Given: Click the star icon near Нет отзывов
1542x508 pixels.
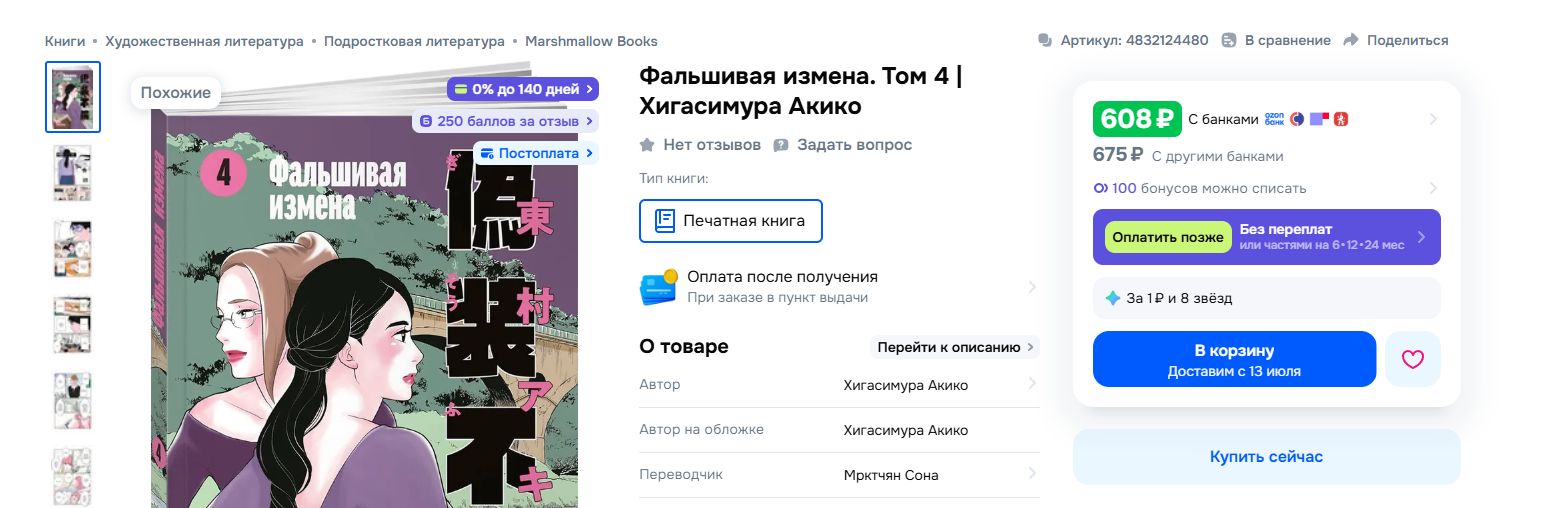Looking at the screenshot, I should pyautogui.click(x=648, y=145).
